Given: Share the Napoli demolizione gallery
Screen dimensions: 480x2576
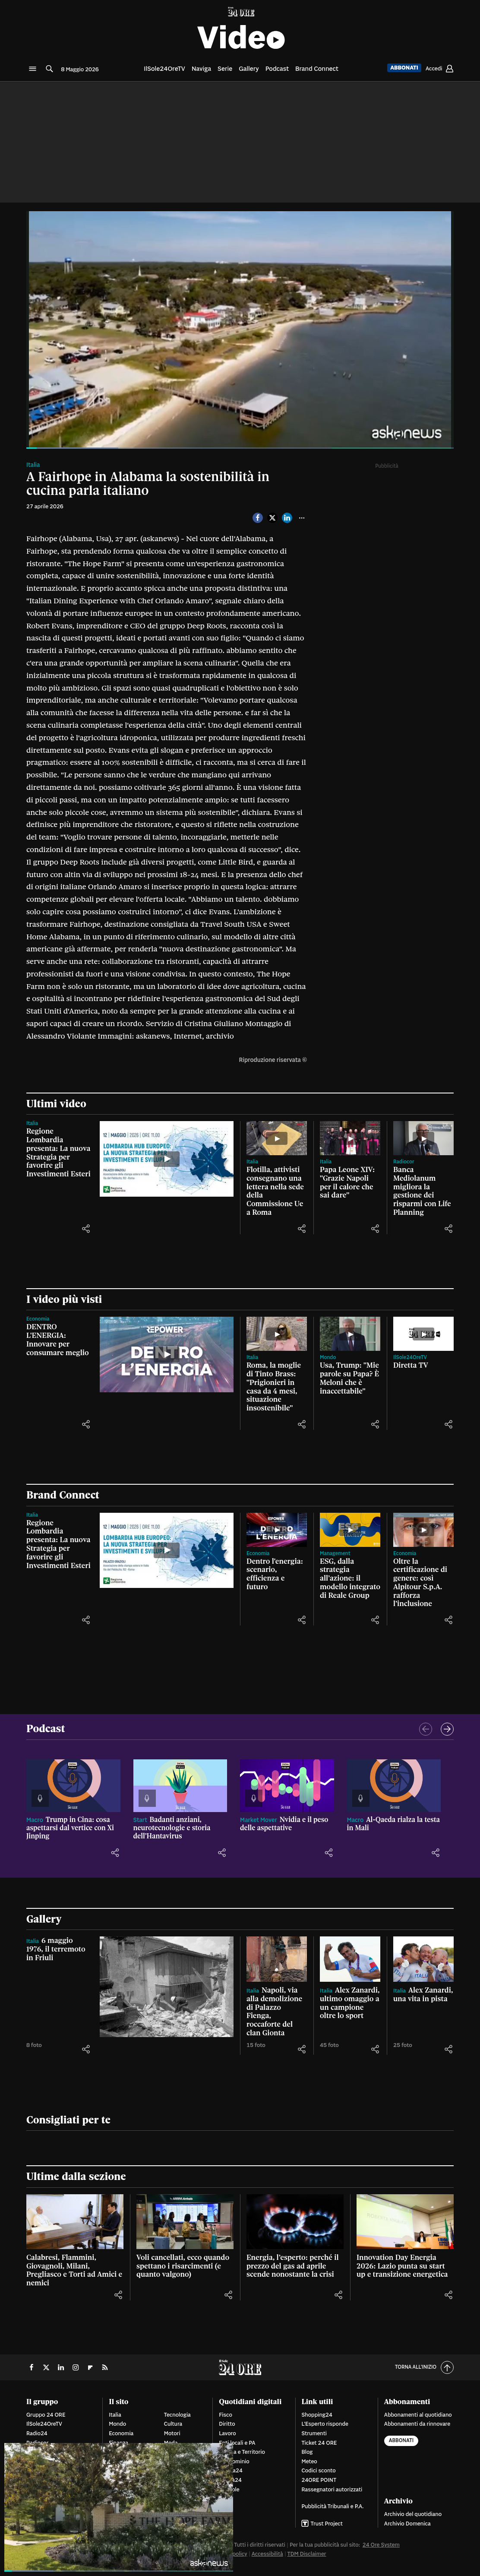Looking at the screenshot, I should coord(302,2049).
